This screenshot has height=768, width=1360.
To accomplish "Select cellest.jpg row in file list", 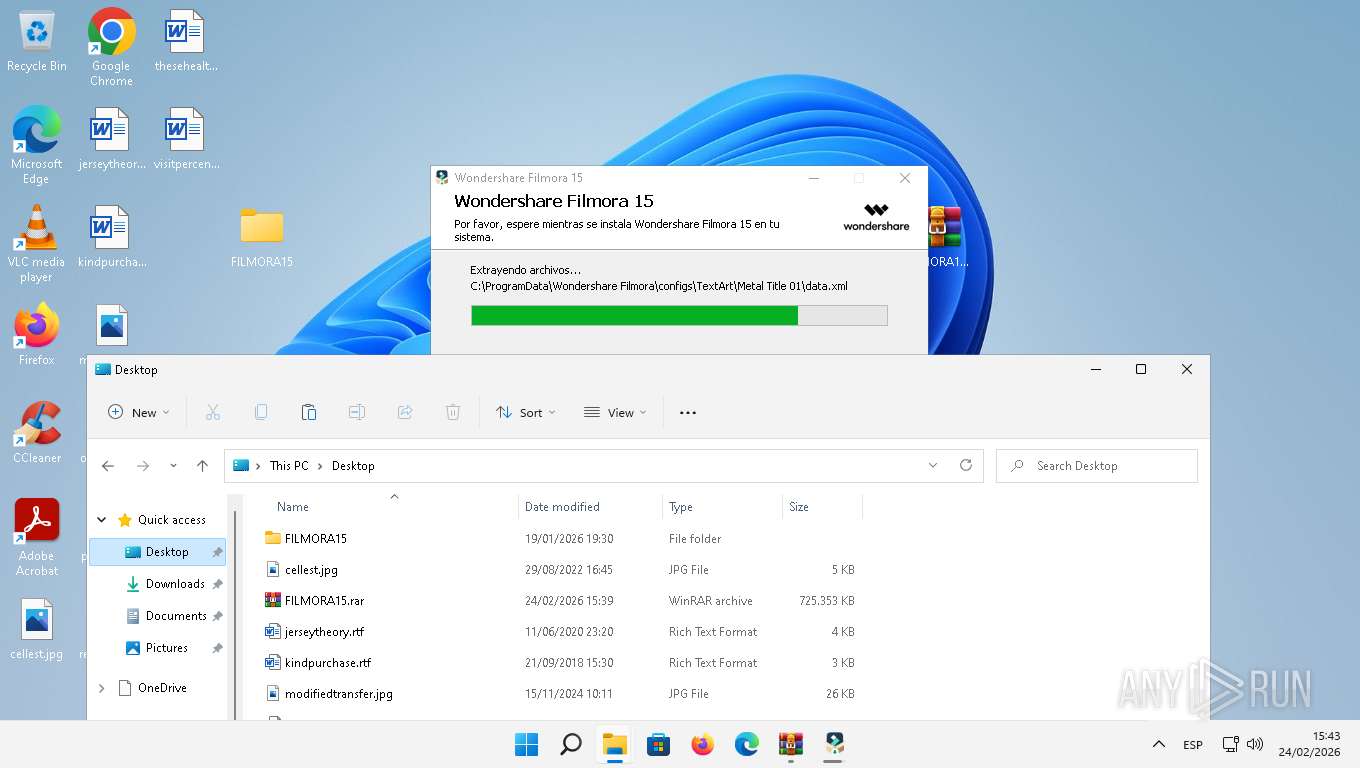I will [x=562, y=570].
